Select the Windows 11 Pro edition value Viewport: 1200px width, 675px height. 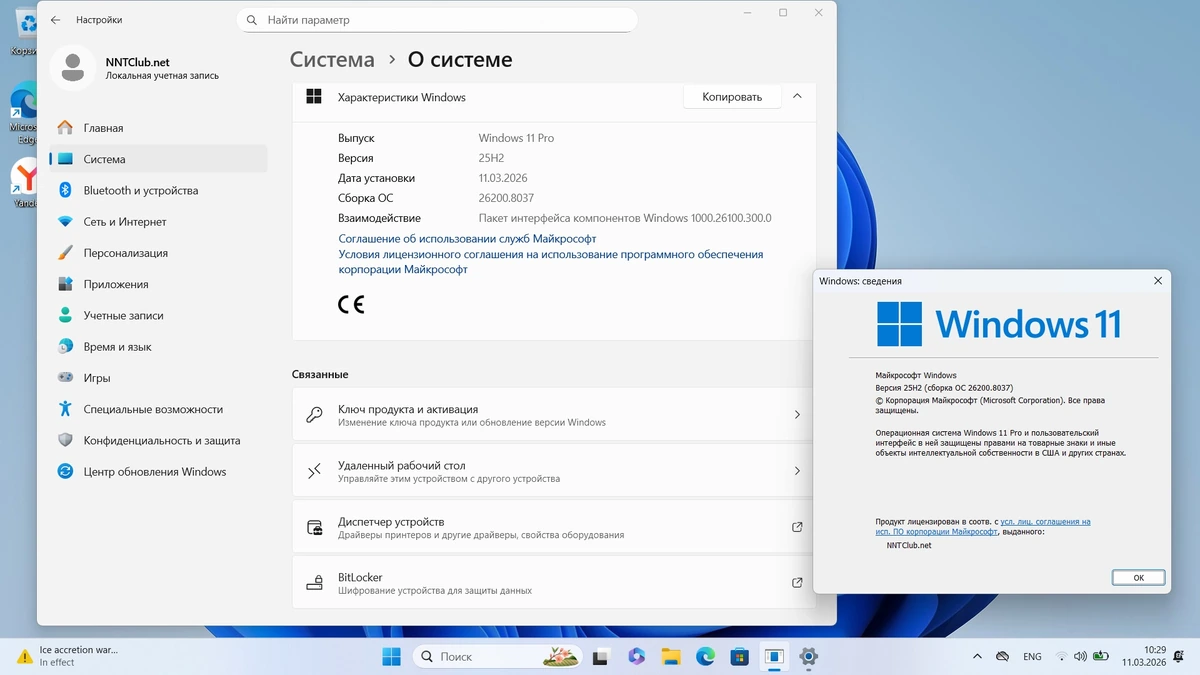pos(516,138)
